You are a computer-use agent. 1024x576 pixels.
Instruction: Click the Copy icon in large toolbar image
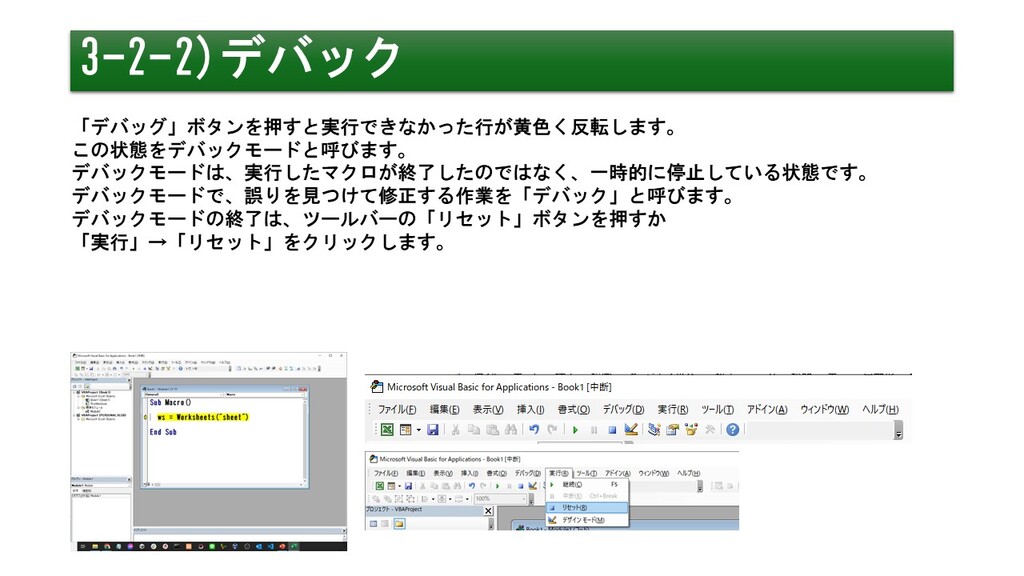click(474, 429)
